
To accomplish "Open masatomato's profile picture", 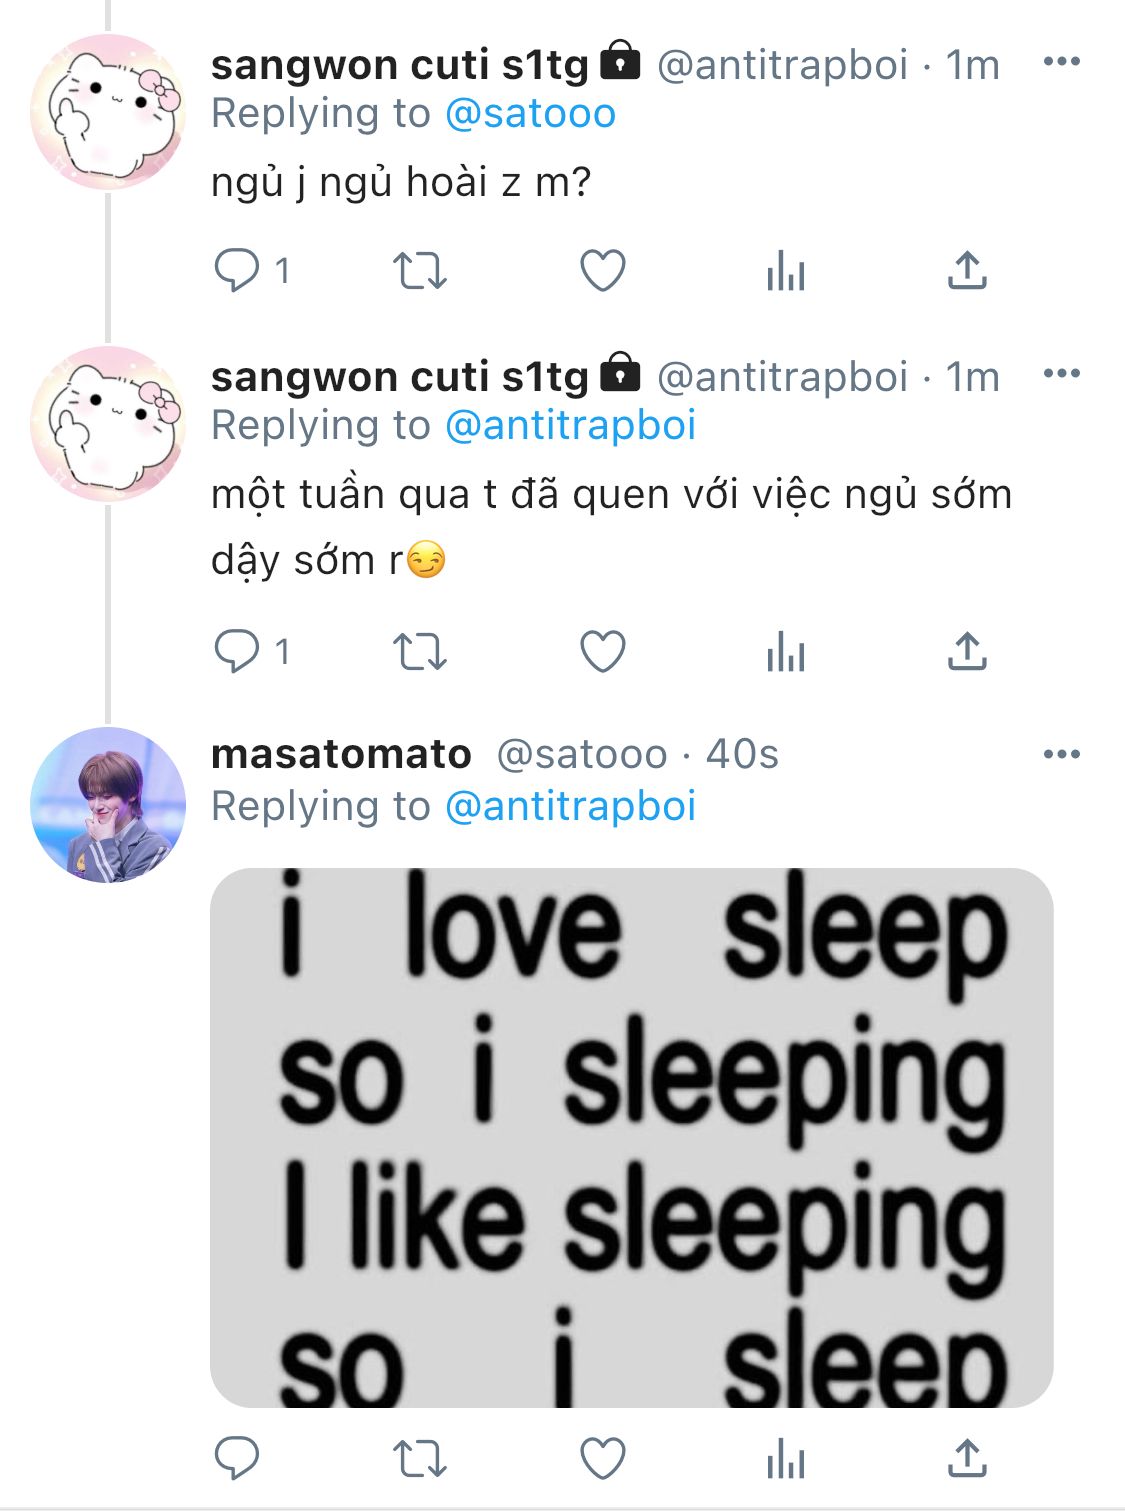I will pos(108,805).
